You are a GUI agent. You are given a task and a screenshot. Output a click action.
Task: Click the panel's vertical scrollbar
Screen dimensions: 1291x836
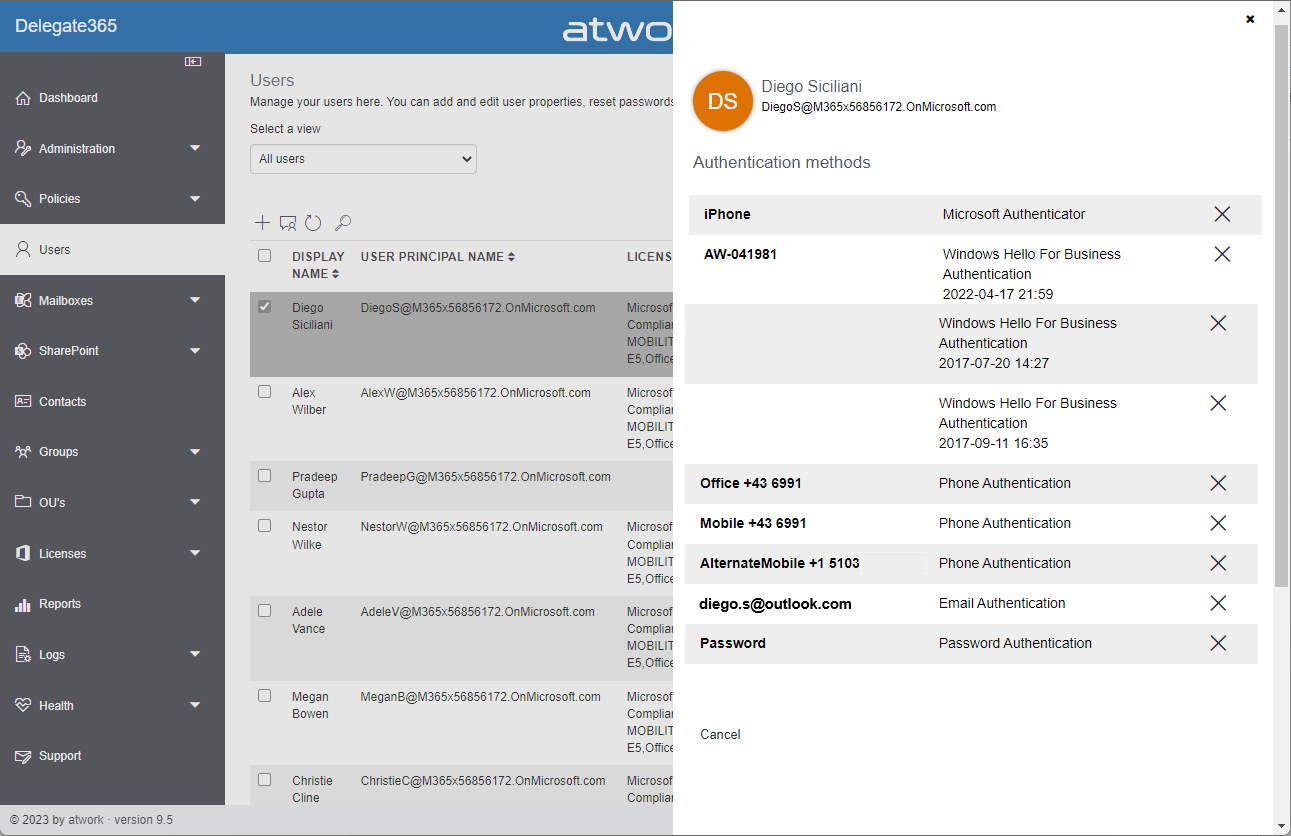[x=1281, y=300]
